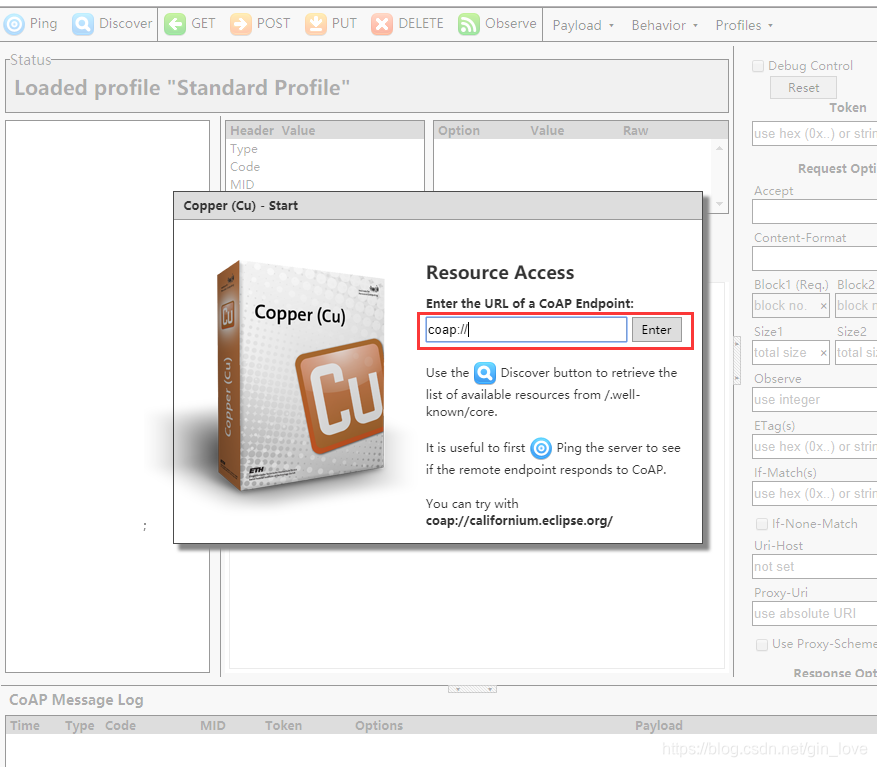Click the Proxy-Uri absolute URI field
The image size is (877, 767).
(x=814, y=614)
